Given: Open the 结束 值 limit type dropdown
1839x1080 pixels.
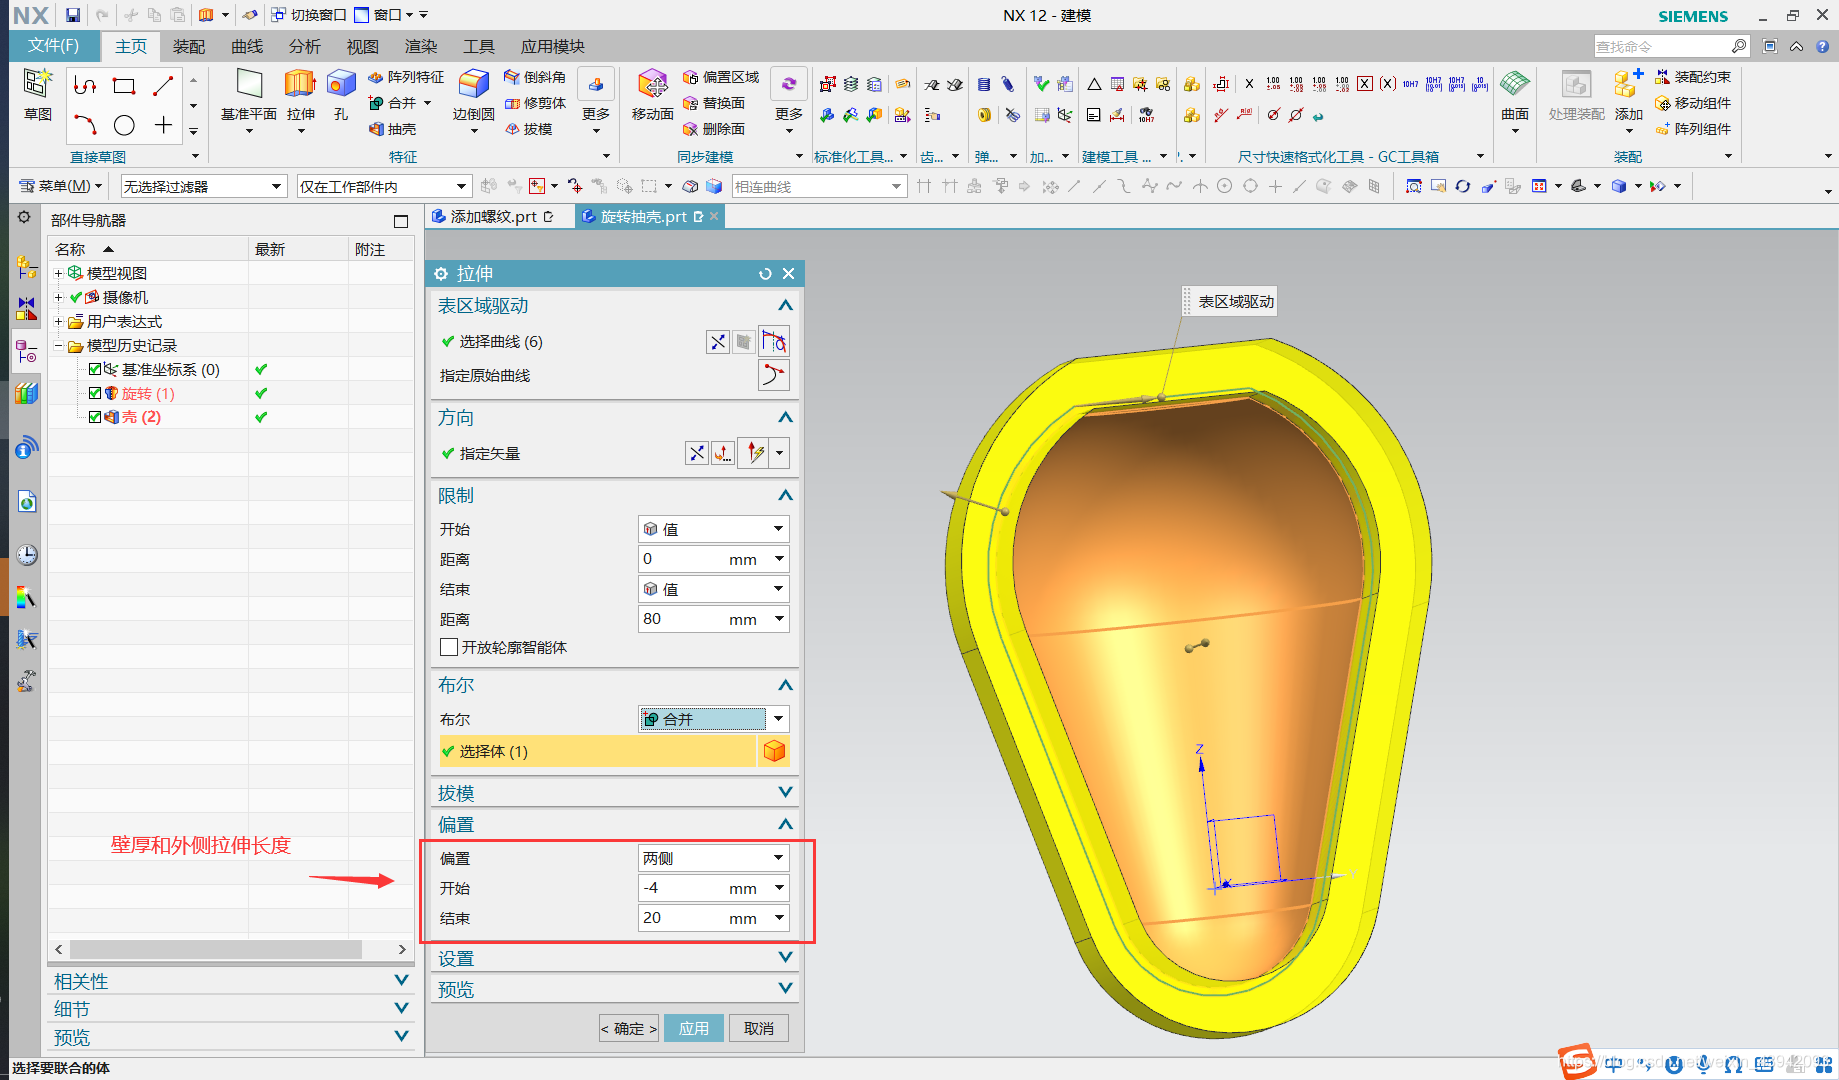Looking at the screenshot, I should [714, 589].
